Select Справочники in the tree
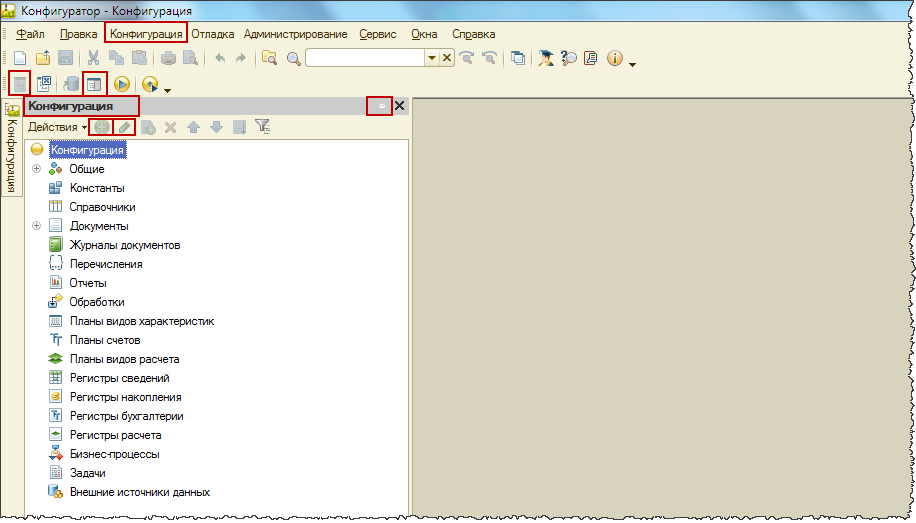This screenshot has width=916, height=523. click(102, 207)
